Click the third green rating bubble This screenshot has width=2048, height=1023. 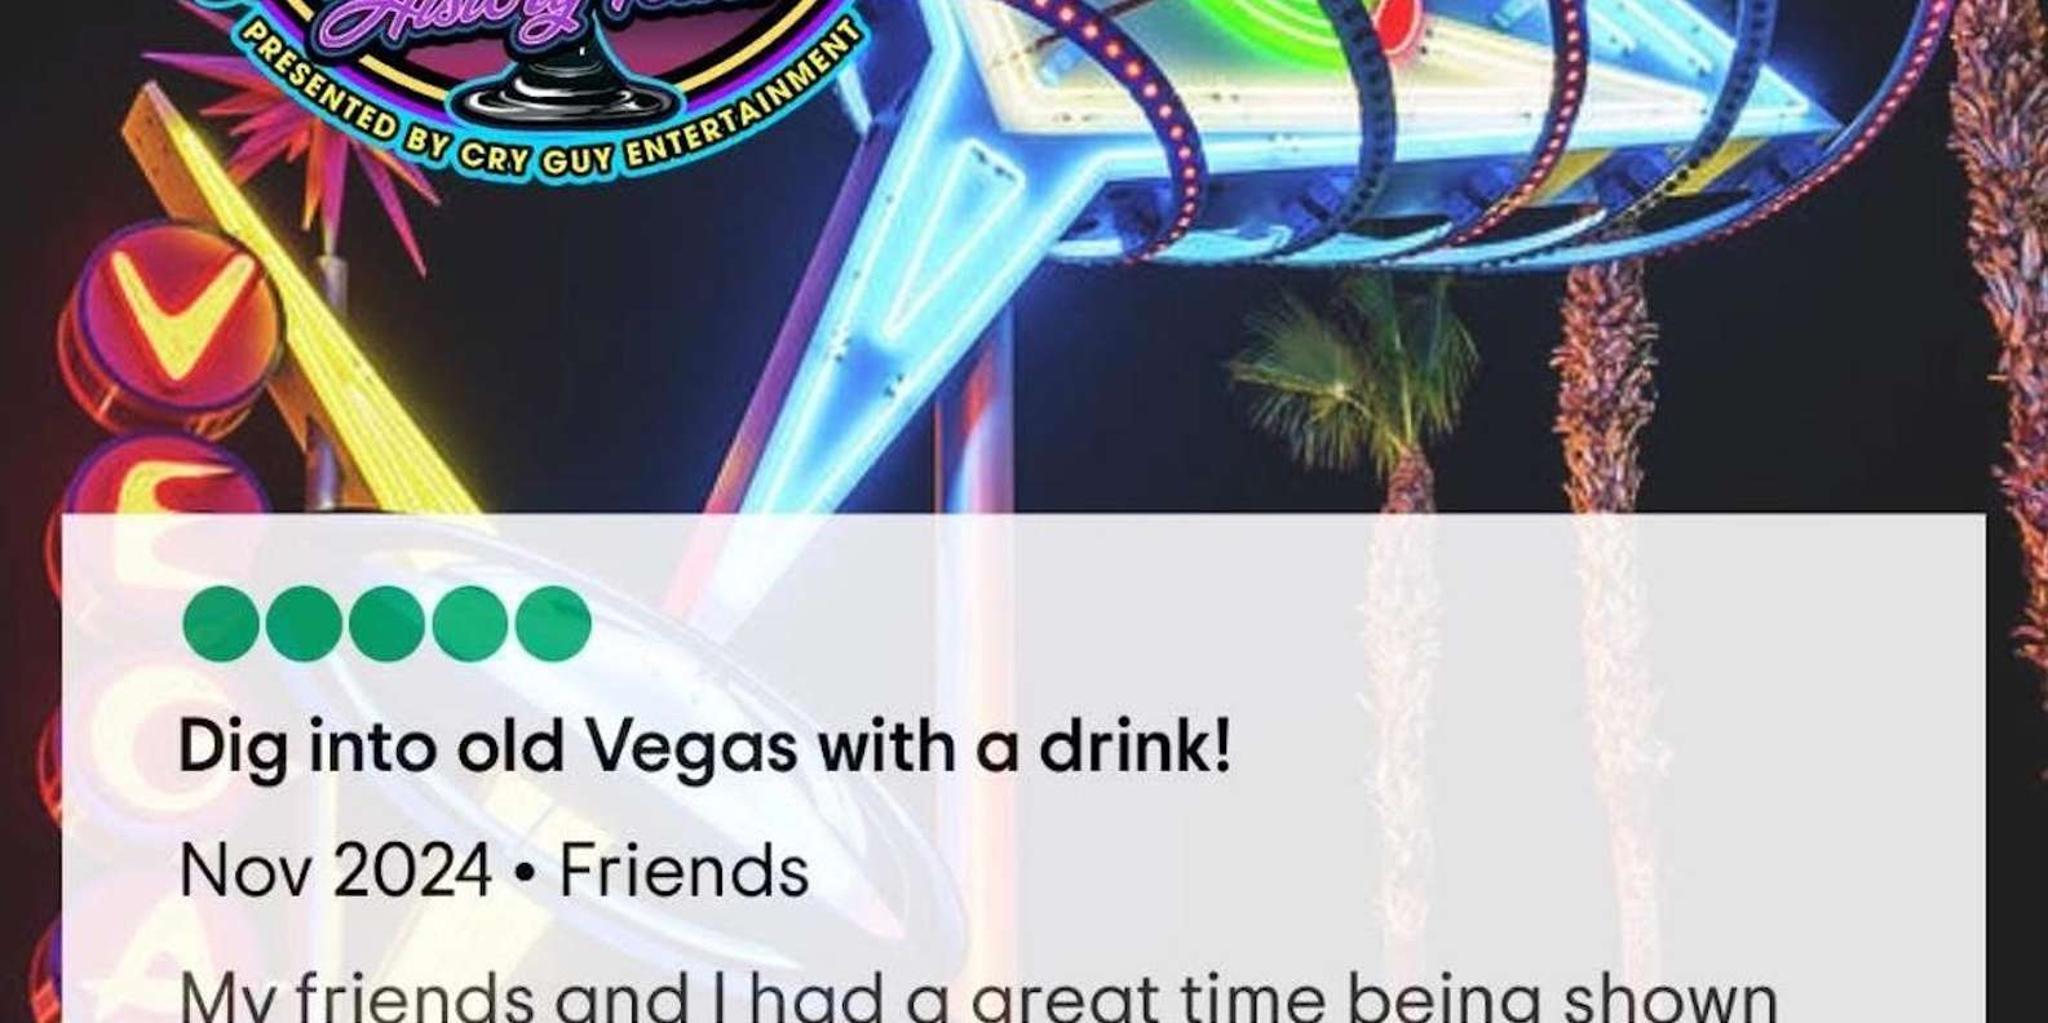click(387, 623)
